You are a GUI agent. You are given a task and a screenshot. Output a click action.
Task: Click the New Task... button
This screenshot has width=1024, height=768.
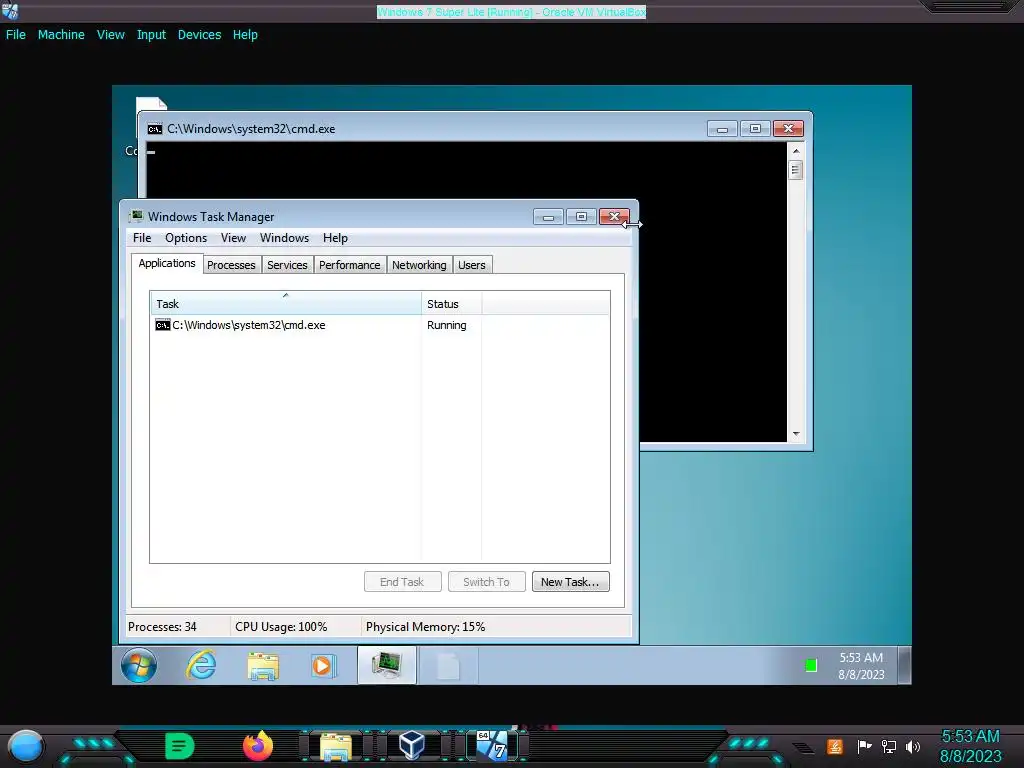coord(571,582)
